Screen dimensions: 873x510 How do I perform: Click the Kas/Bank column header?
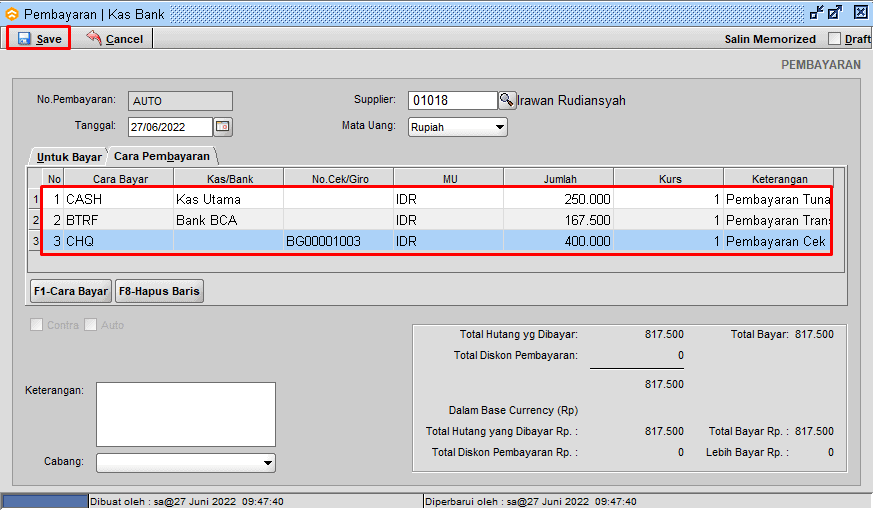[229, 179]
